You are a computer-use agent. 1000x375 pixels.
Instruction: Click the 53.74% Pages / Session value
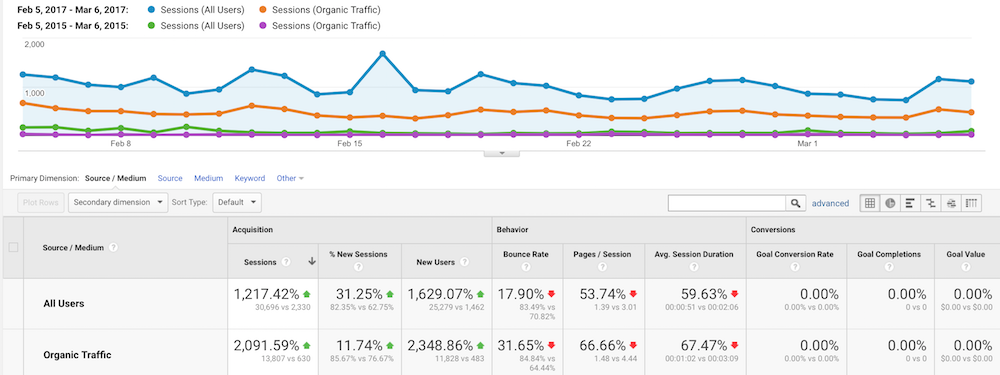(x=603, y=294)
